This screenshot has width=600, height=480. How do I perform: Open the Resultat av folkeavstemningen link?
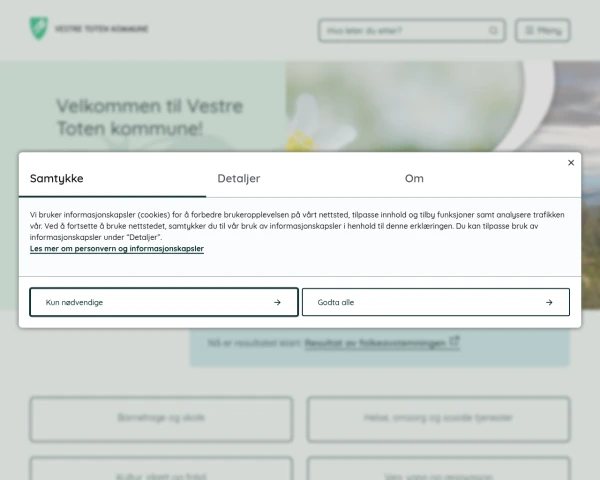coord(382,343)
